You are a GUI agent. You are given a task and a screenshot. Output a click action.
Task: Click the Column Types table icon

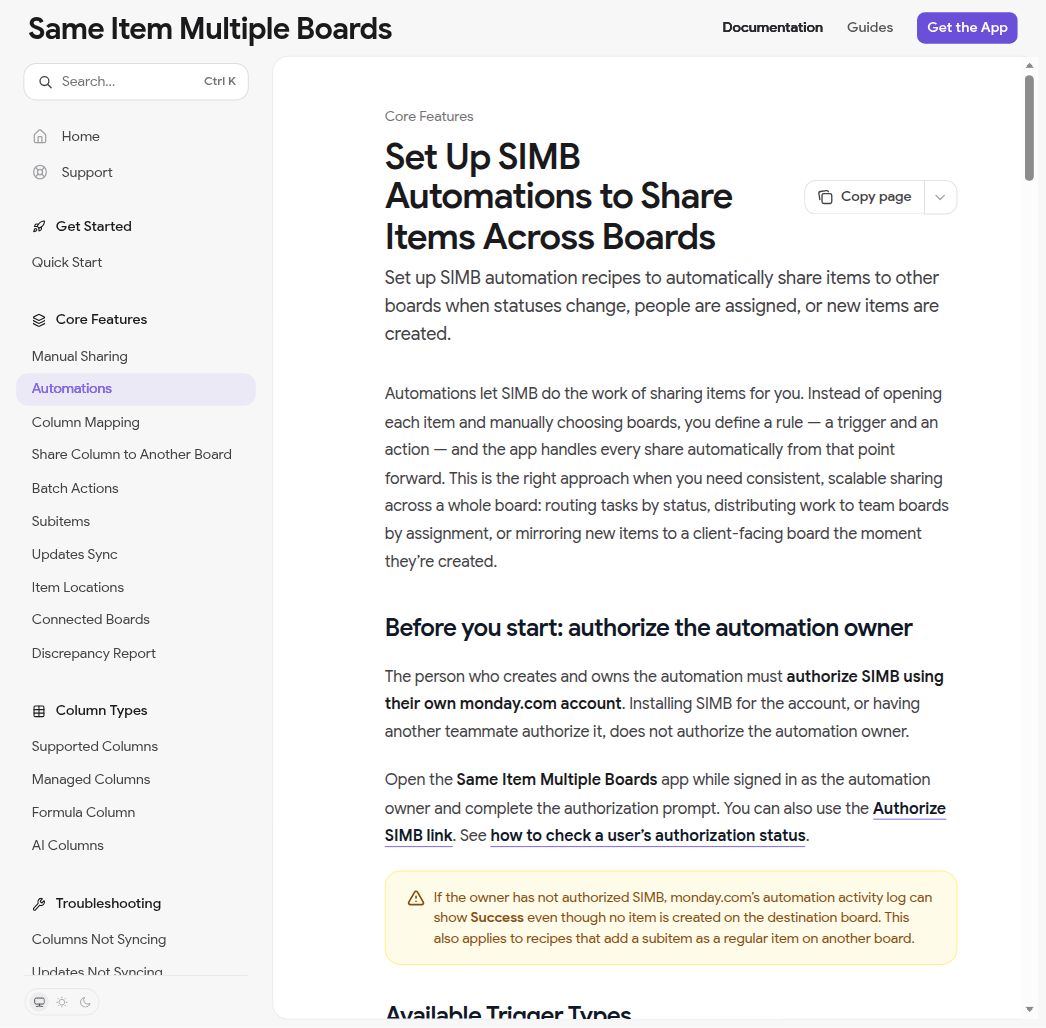(39, 711)
